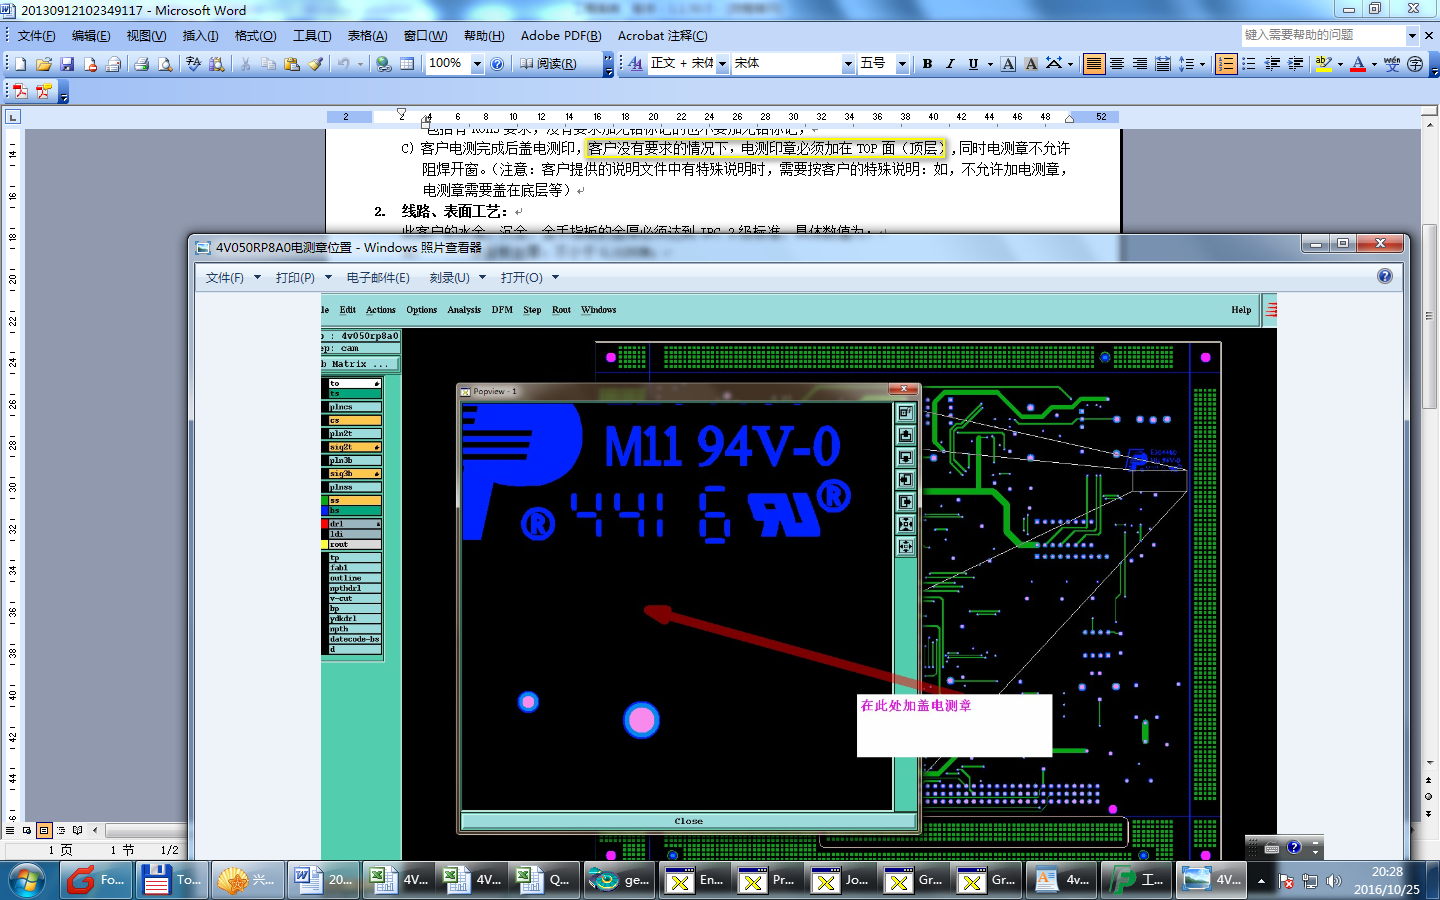Click the Photo Viewer help question icon

pyautogui.click(x=1385, y=276)
